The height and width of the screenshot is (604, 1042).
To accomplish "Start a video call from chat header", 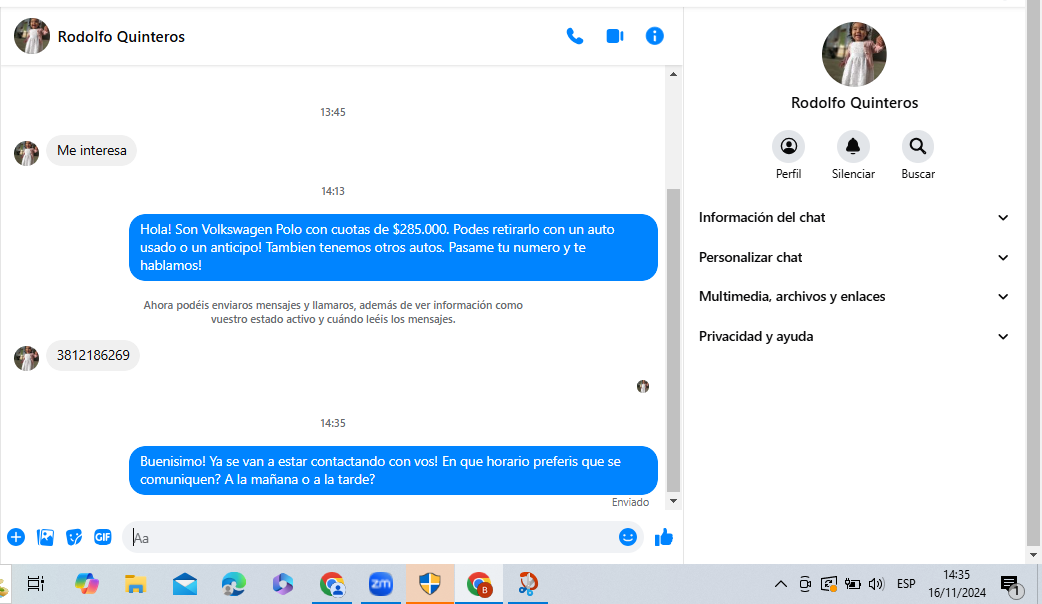I will [x=614, y=36].
